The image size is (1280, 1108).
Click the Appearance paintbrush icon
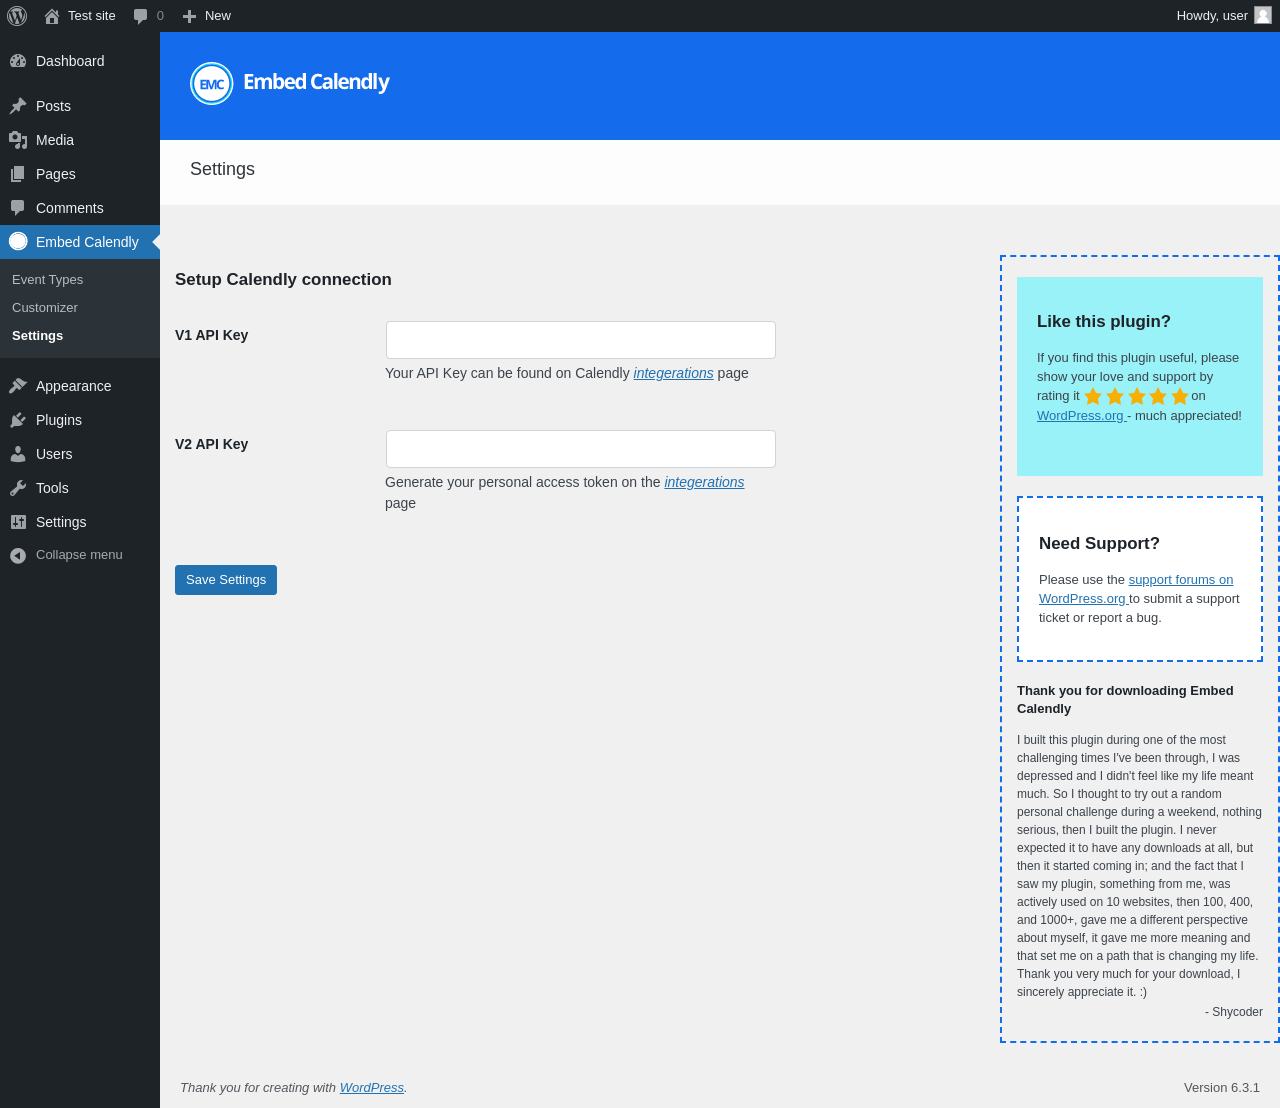coord(18,386)
